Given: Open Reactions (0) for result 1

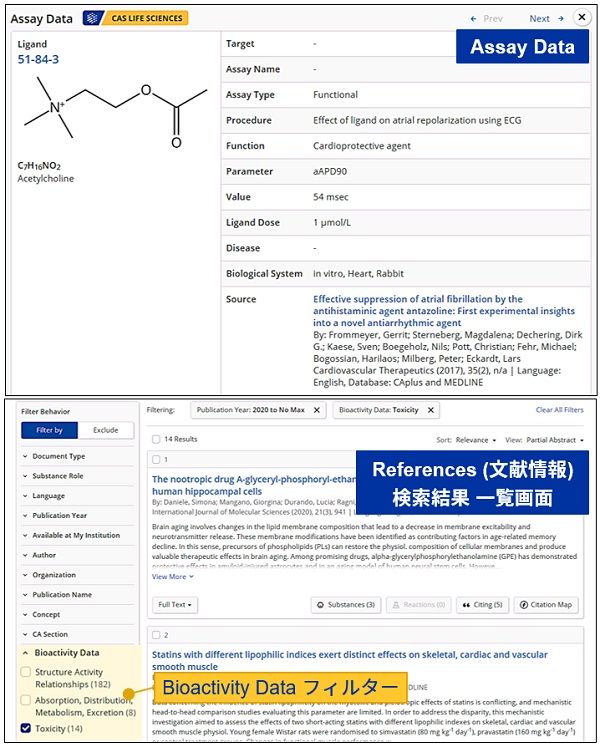Looking at the screenshot, I should [x=418, y=605].
